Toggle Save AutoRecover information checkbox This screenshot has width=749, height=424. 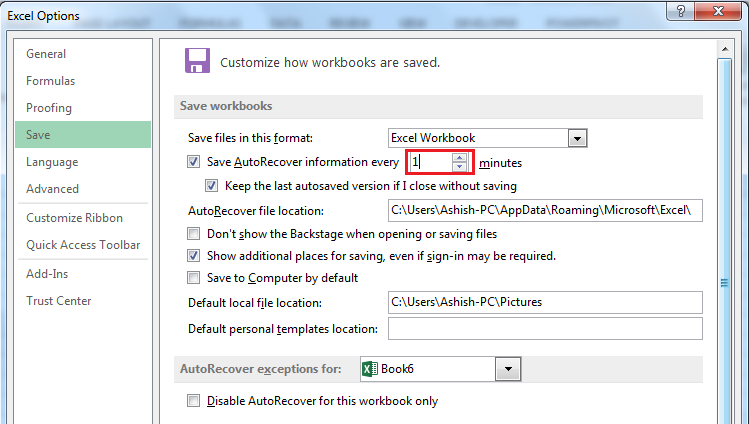[x=193, y=162]
